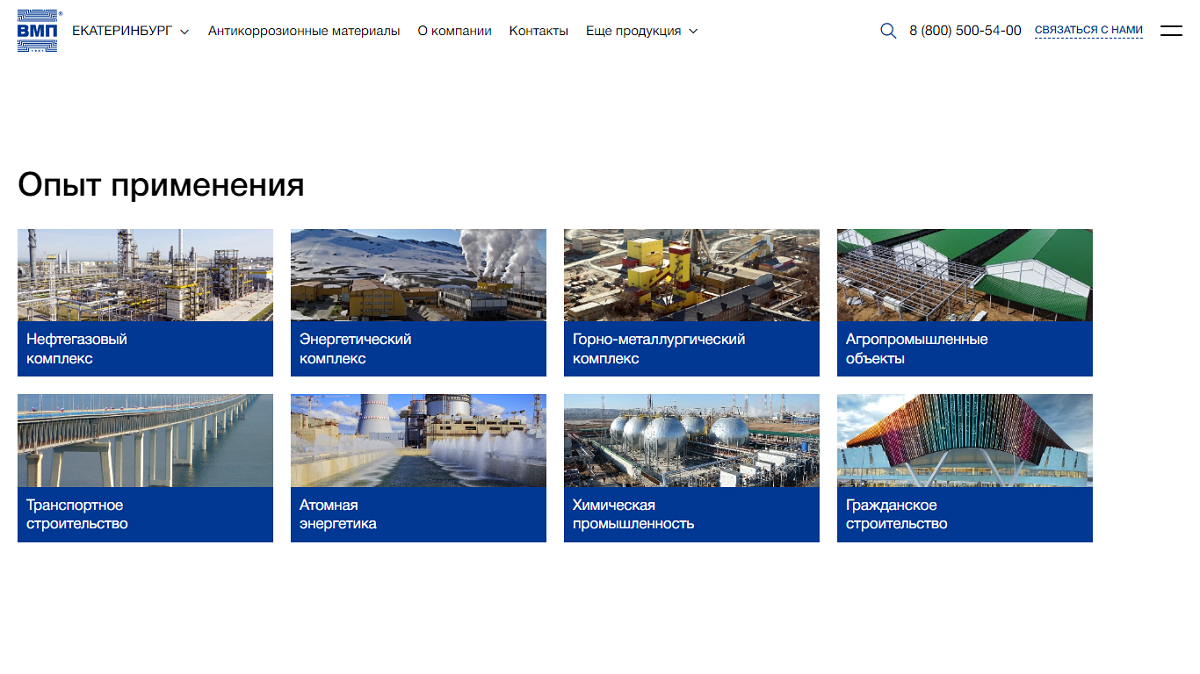
Task: Select the Агропромышленные объекты label
Action: tap(917, 349)
